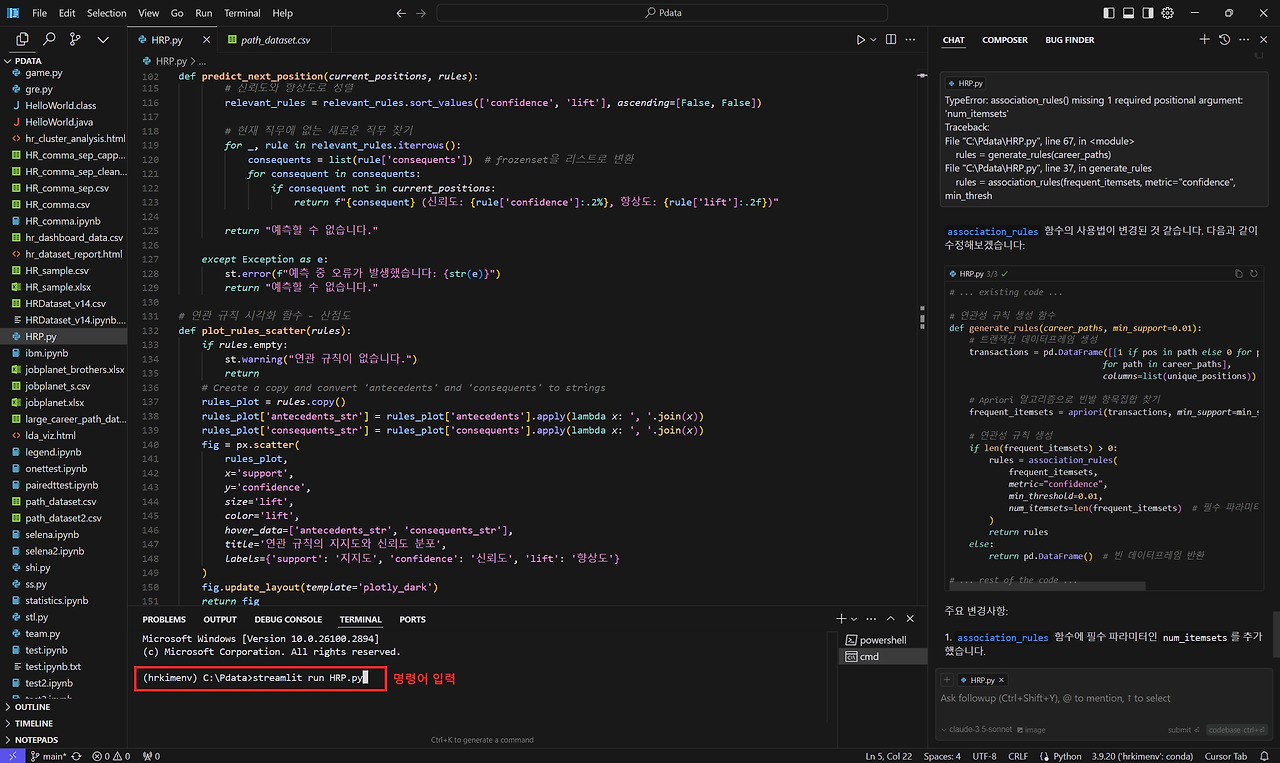Create a new terminal with plus icon
This screenshot has width=1280, height=763.
coord(841,620)
